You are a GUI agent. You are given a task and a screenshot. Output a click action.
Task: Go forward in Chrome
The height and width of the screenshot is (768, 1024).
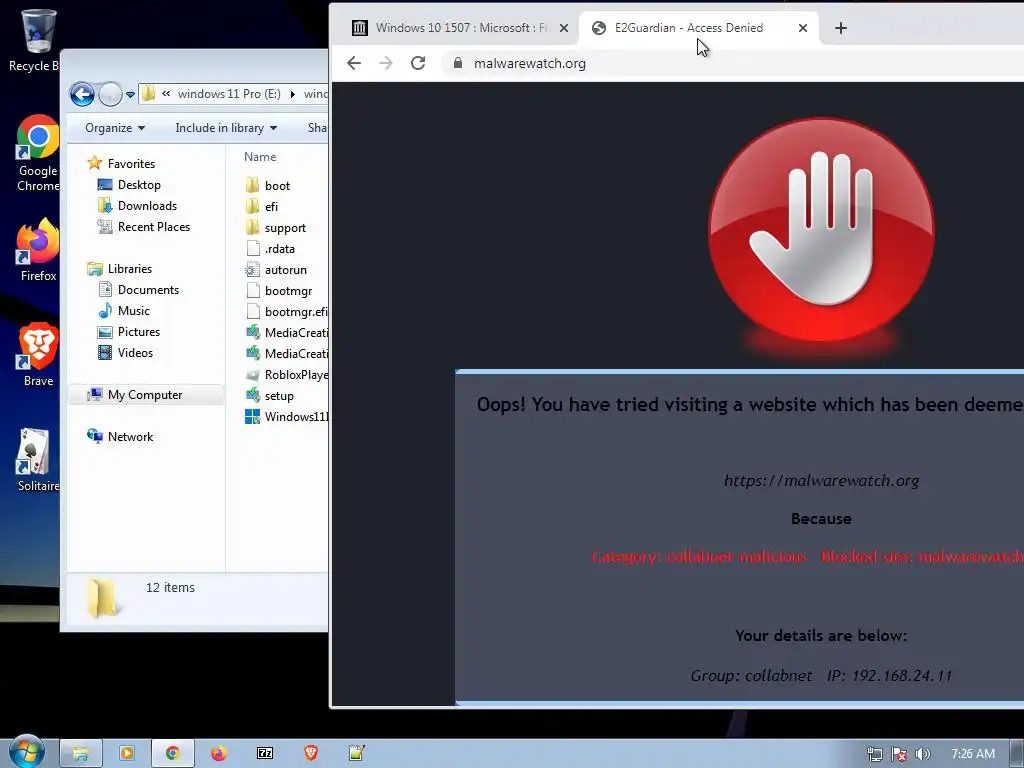[386, 63]
